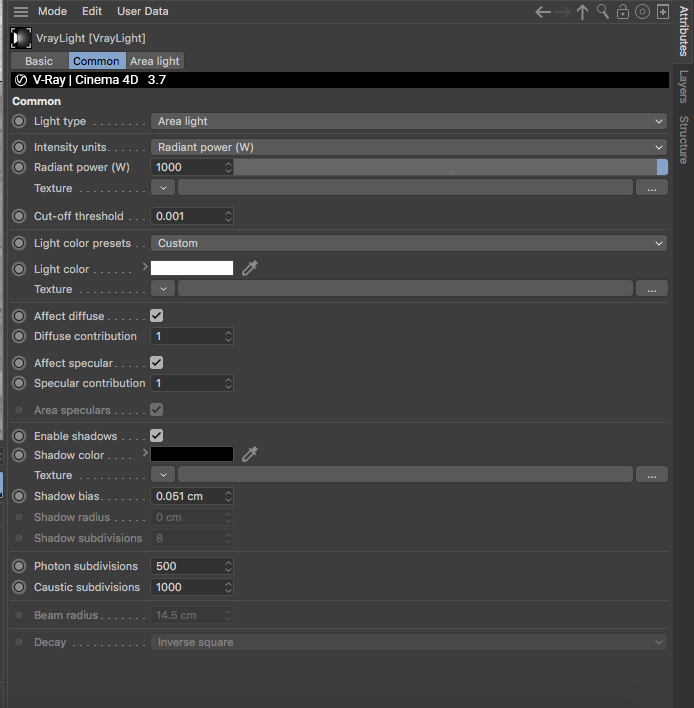694x708 pixels.
Task: Toggle animation dot for Light color presets
Action: pyautogui.click(x=19, y=243)
